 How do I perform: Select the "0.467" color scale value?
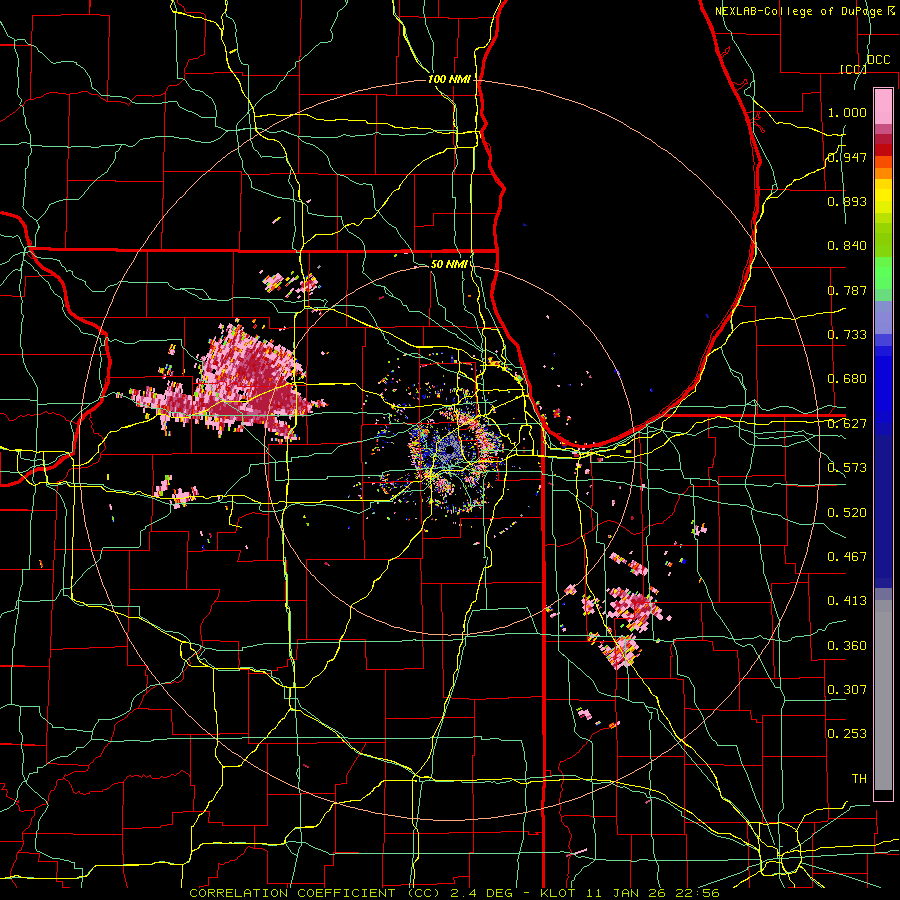pyautogui.click(x=847, y=557)
